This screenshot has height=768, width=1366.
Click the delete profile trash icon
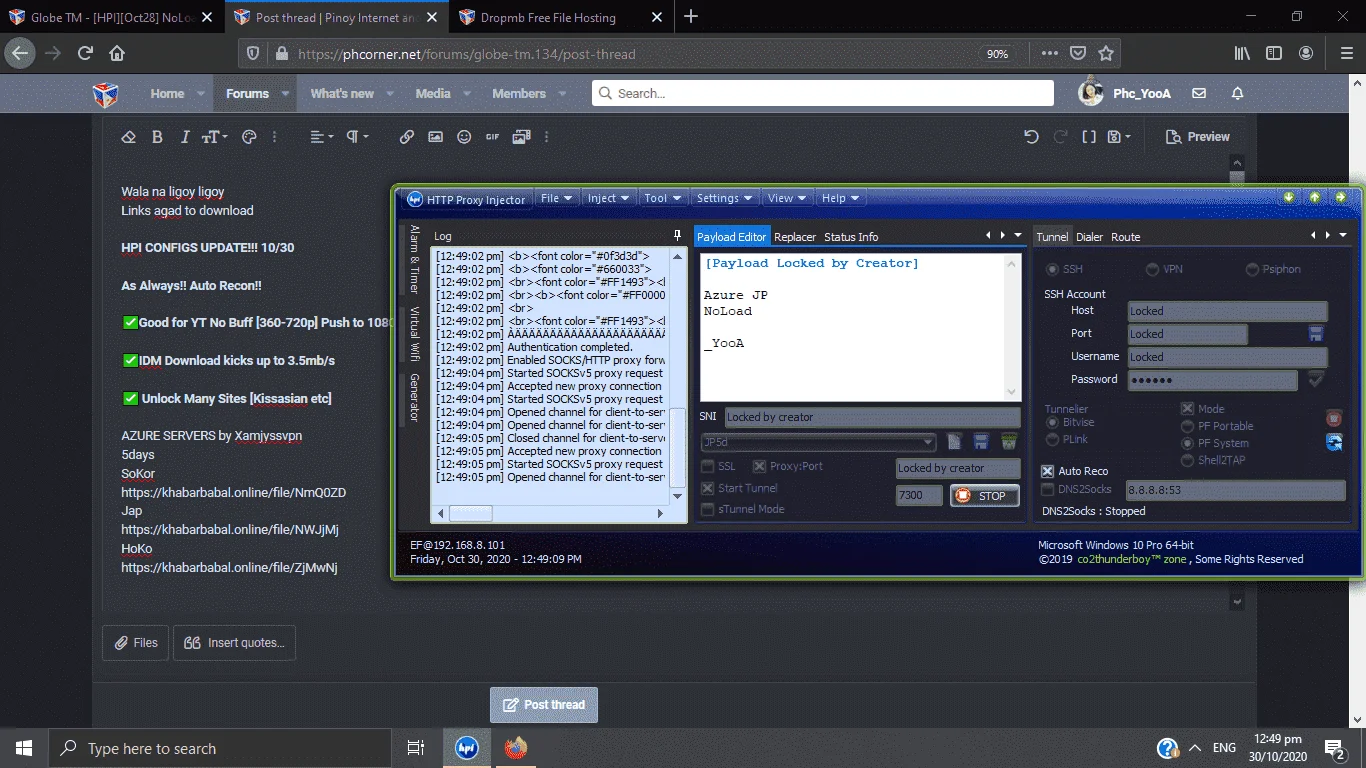(1009, 441)
